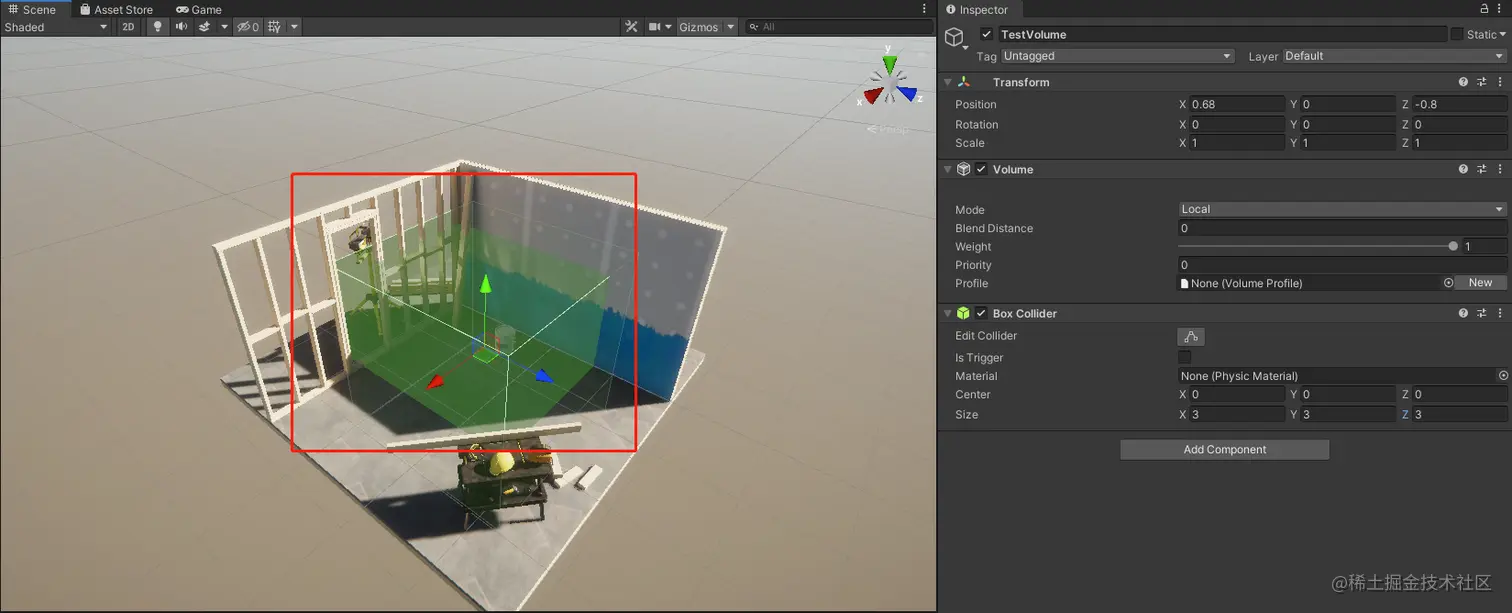Switch to the Asset Store tab
Image resolution: width=1512 pixels, height=613 pixels.
(x=116, y=9)
